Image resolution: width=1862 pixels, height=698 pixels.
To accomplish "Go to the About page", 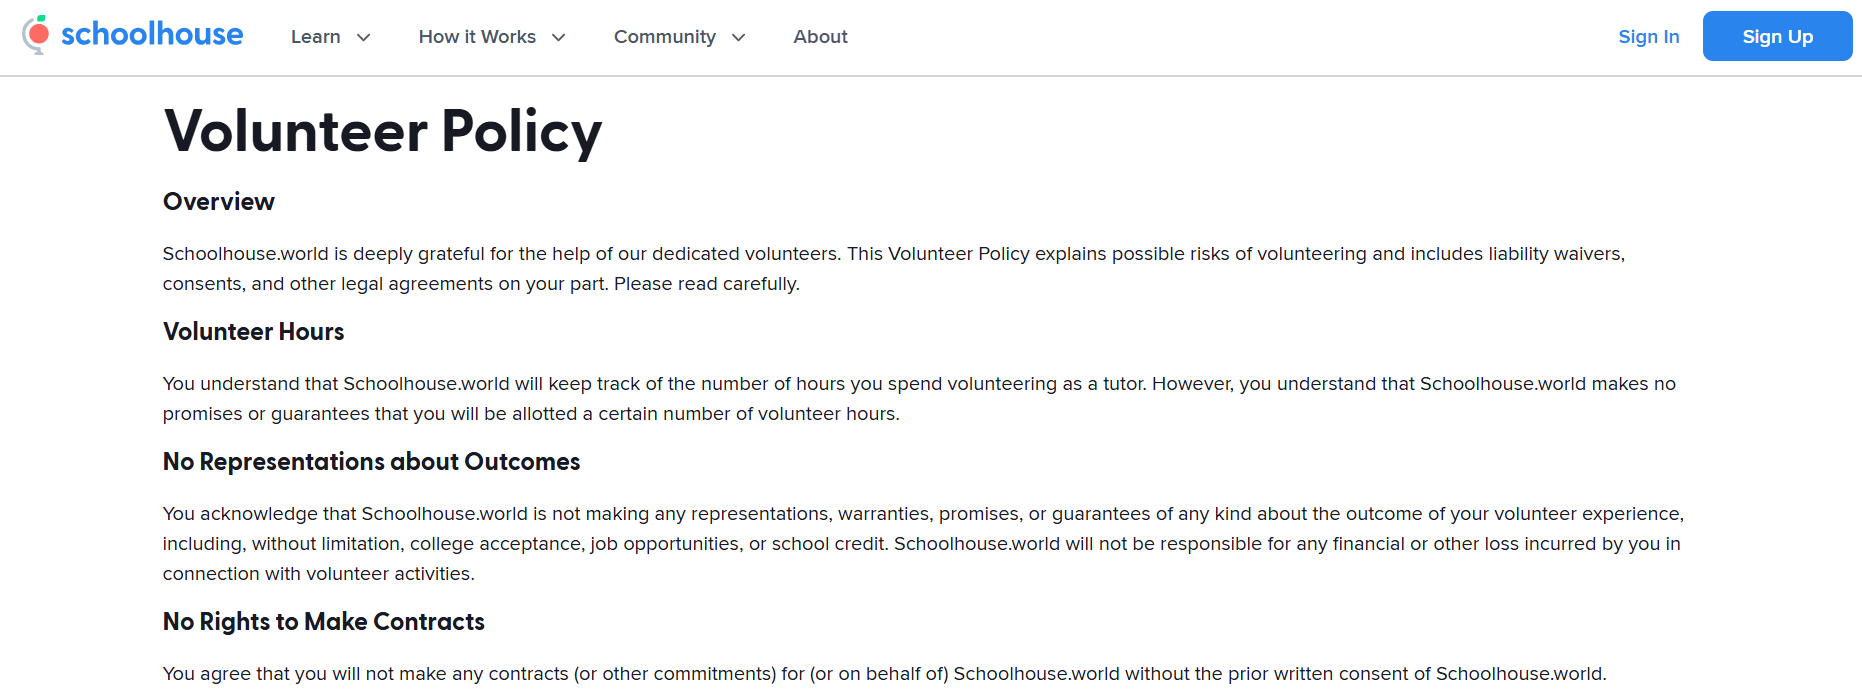I will [x=820, y=37].
